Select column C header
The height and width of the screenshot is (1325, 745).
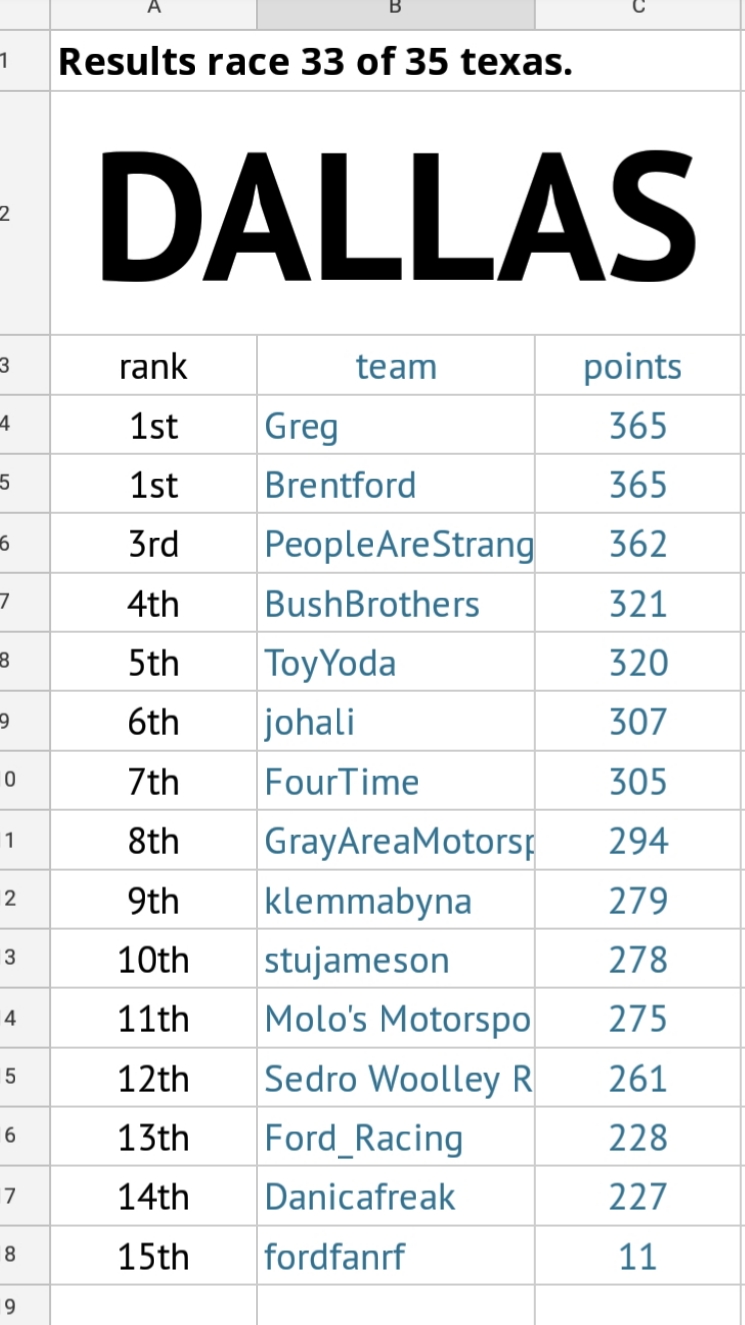coord(639,10)
